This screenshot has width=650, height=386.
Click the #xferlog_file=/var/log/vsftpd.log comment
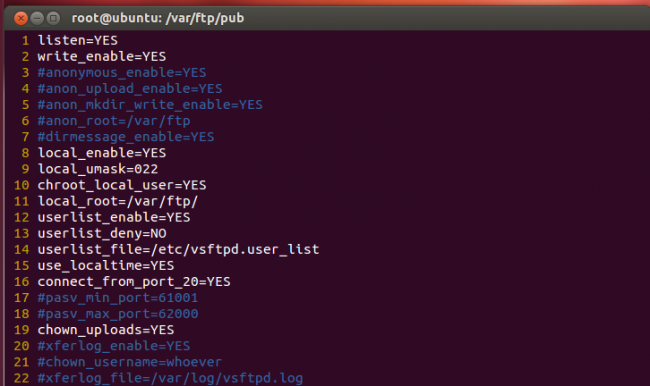point(170,379)
